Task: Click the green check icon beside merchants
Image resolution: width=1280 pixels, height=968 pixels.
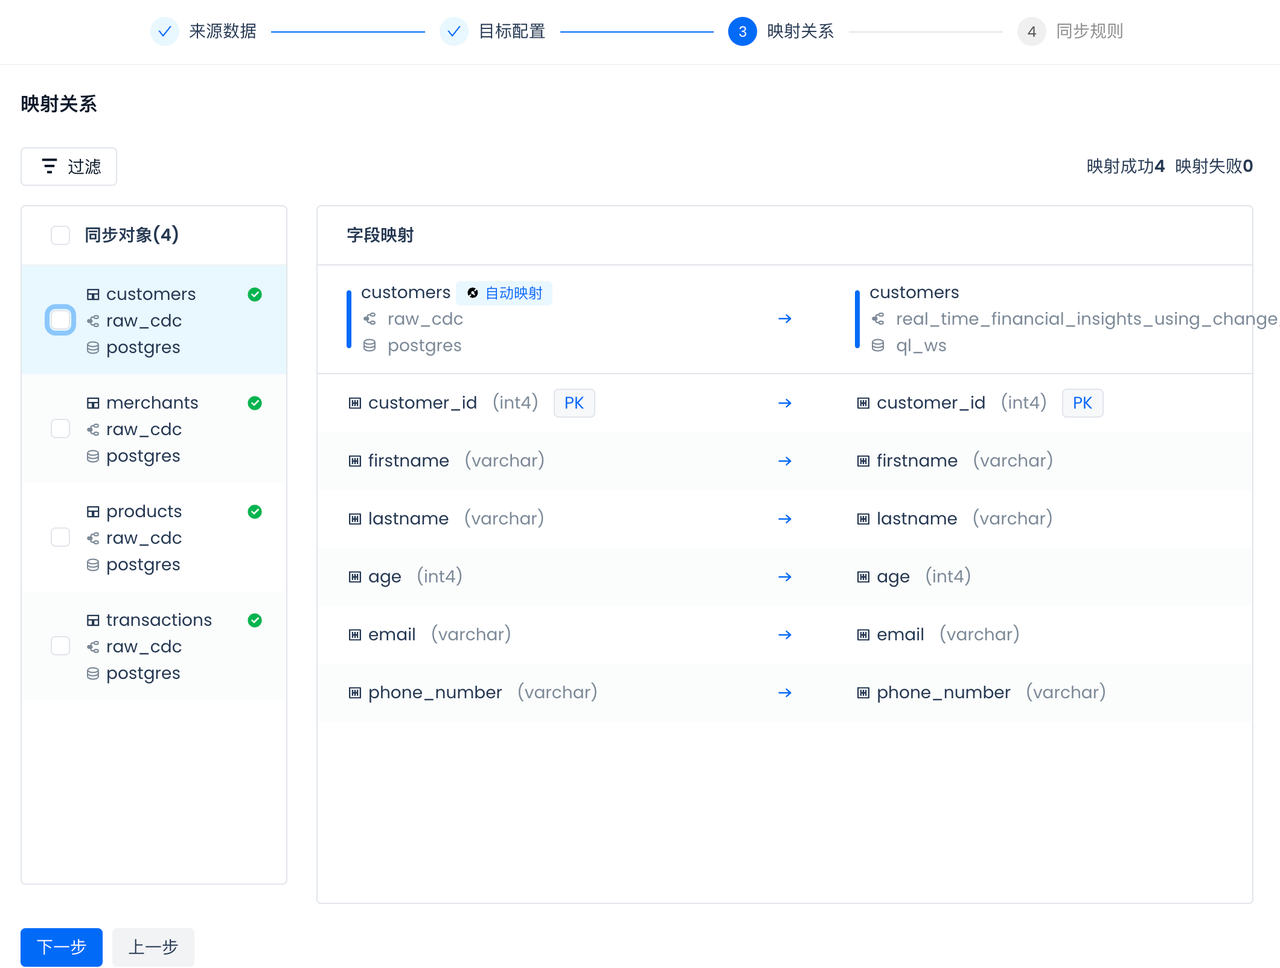Action: point(255,403)
